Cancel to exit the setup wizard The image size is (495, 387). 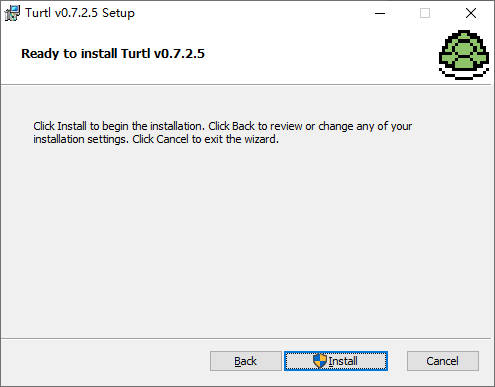(x=443, y=361)
